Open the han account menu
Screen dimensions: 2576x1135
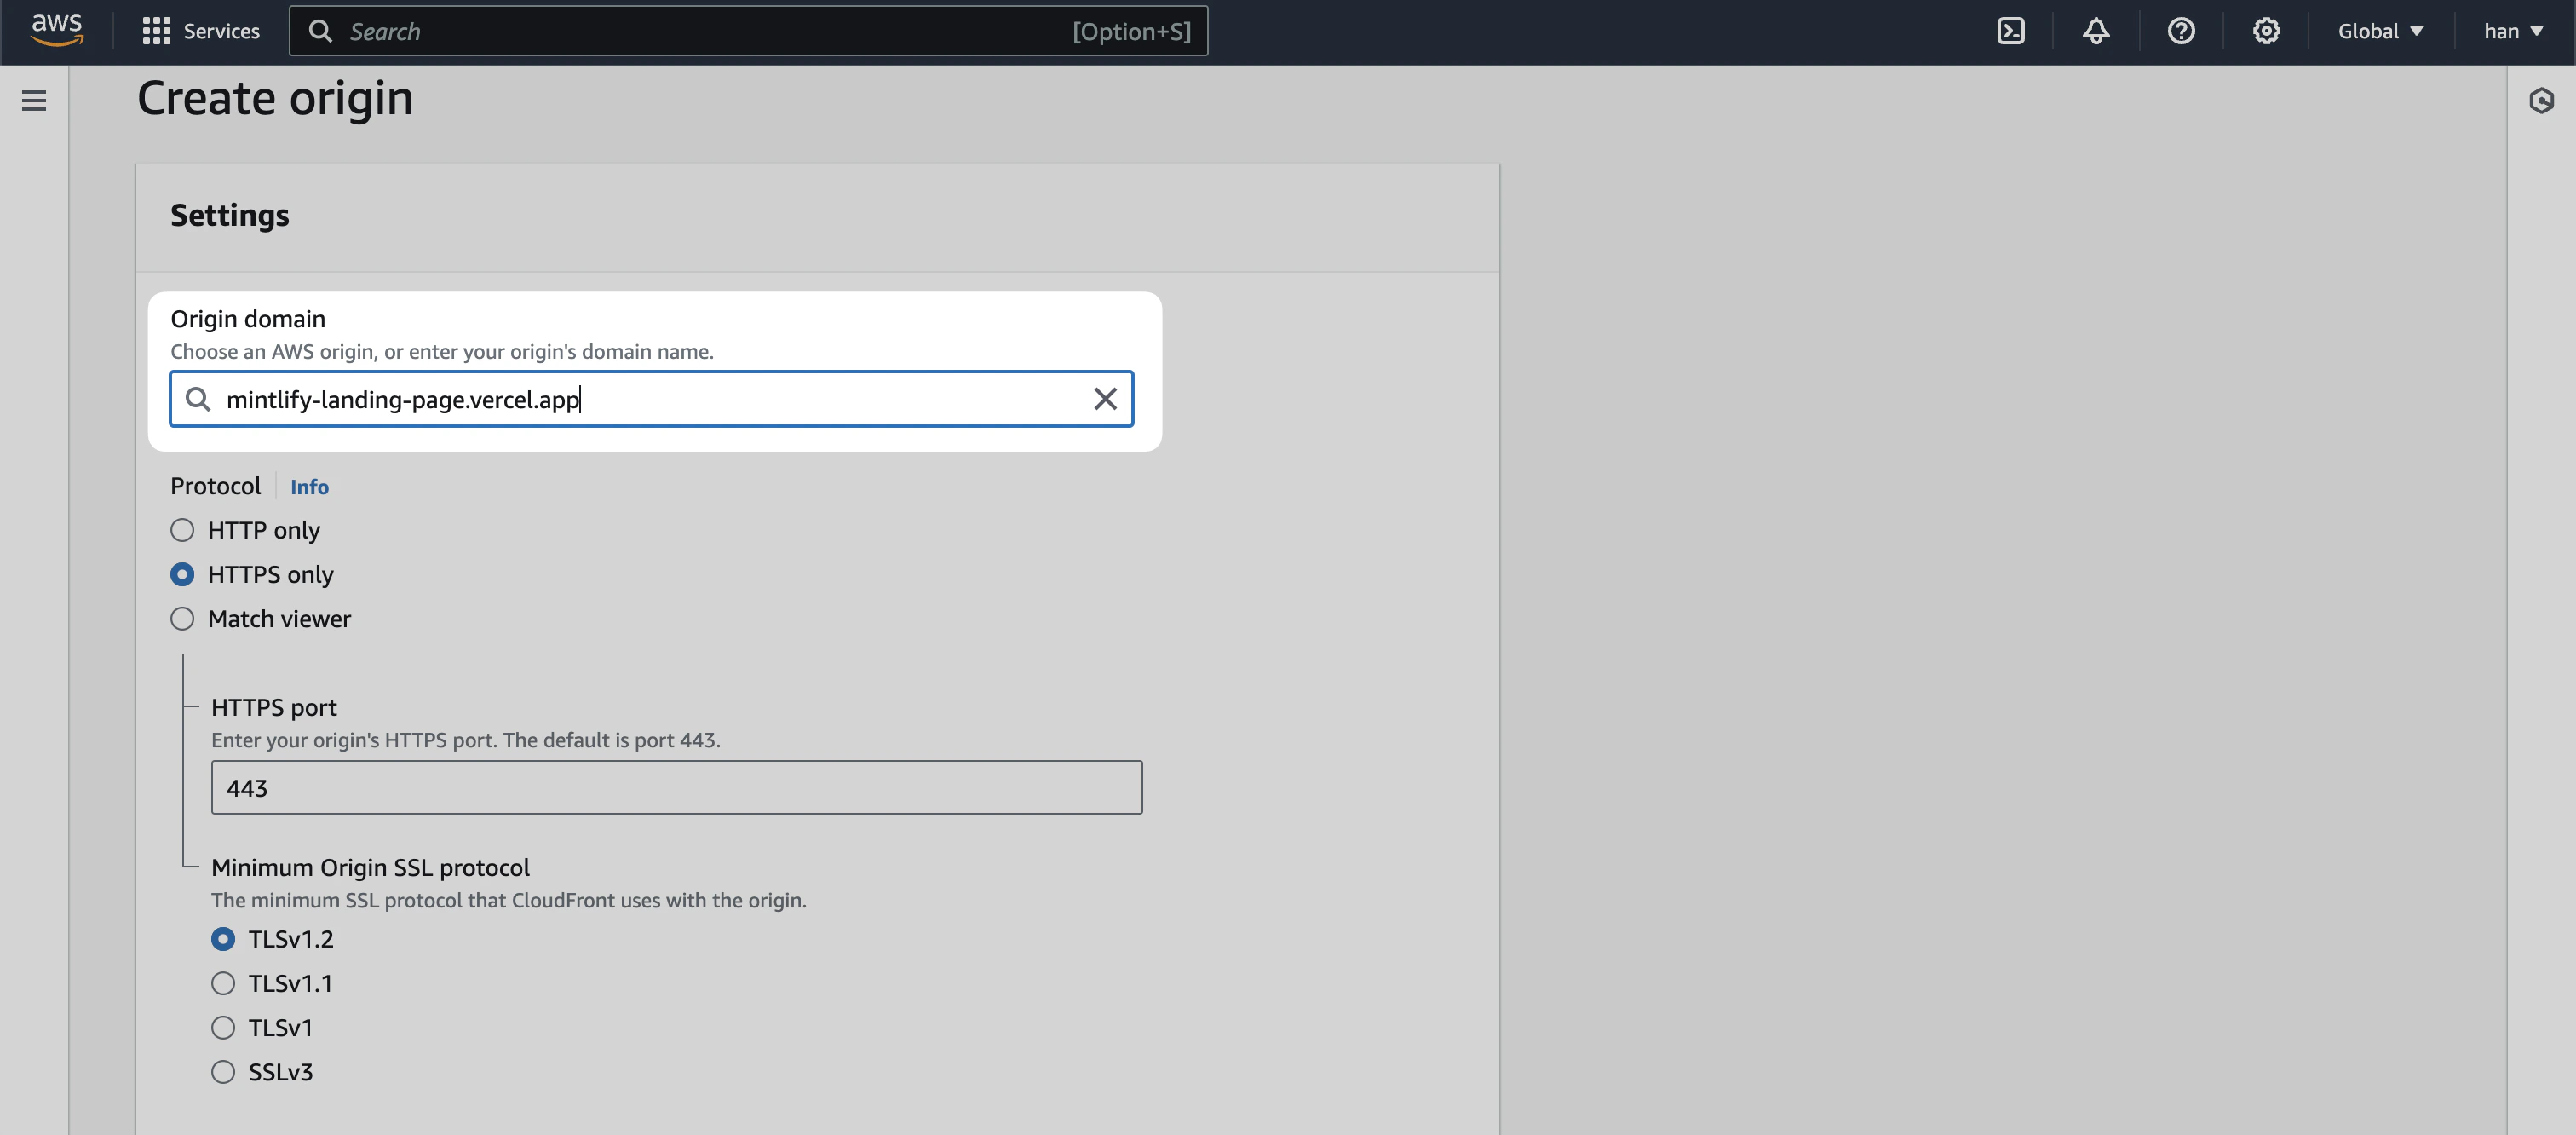[x=2512, y=31]
